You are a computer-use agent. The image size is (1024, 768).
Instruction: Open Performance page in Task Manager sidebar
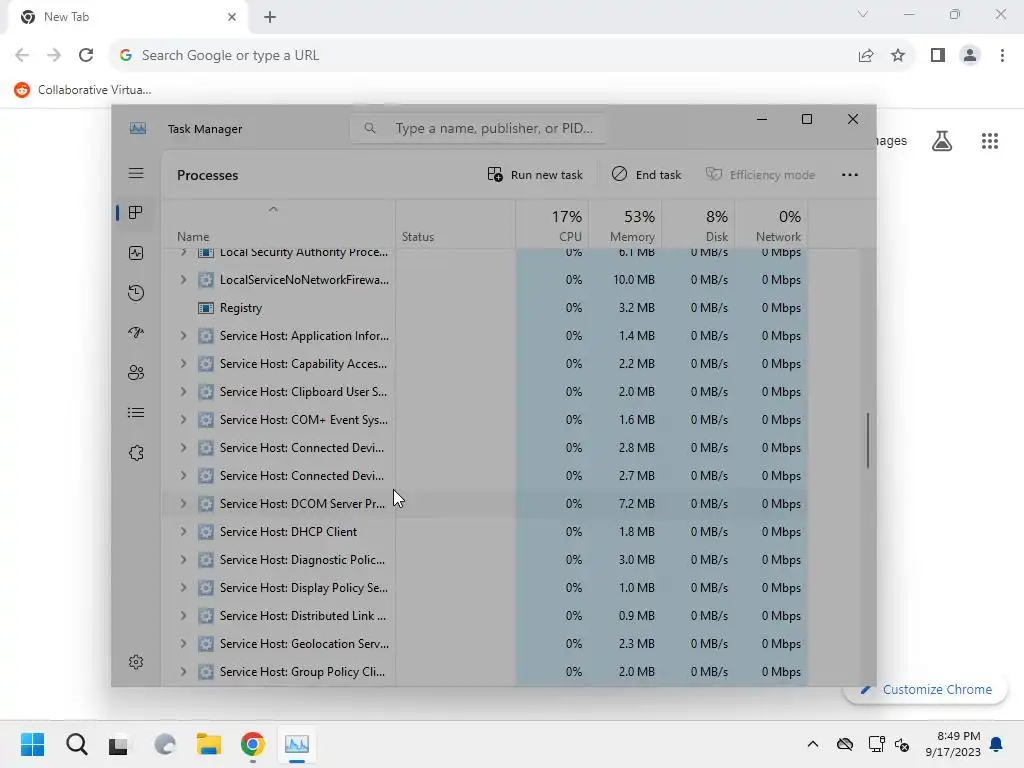[x=136, y=253]
